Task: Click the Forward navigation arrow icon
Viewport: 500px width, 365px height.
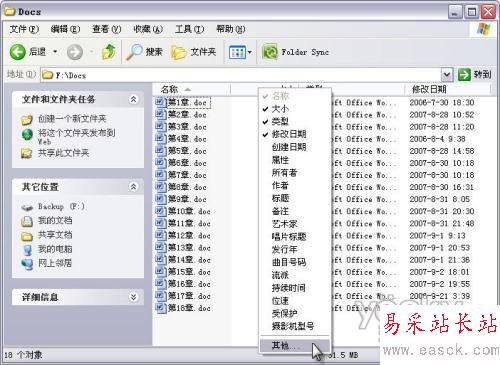Action: [75, 52]
